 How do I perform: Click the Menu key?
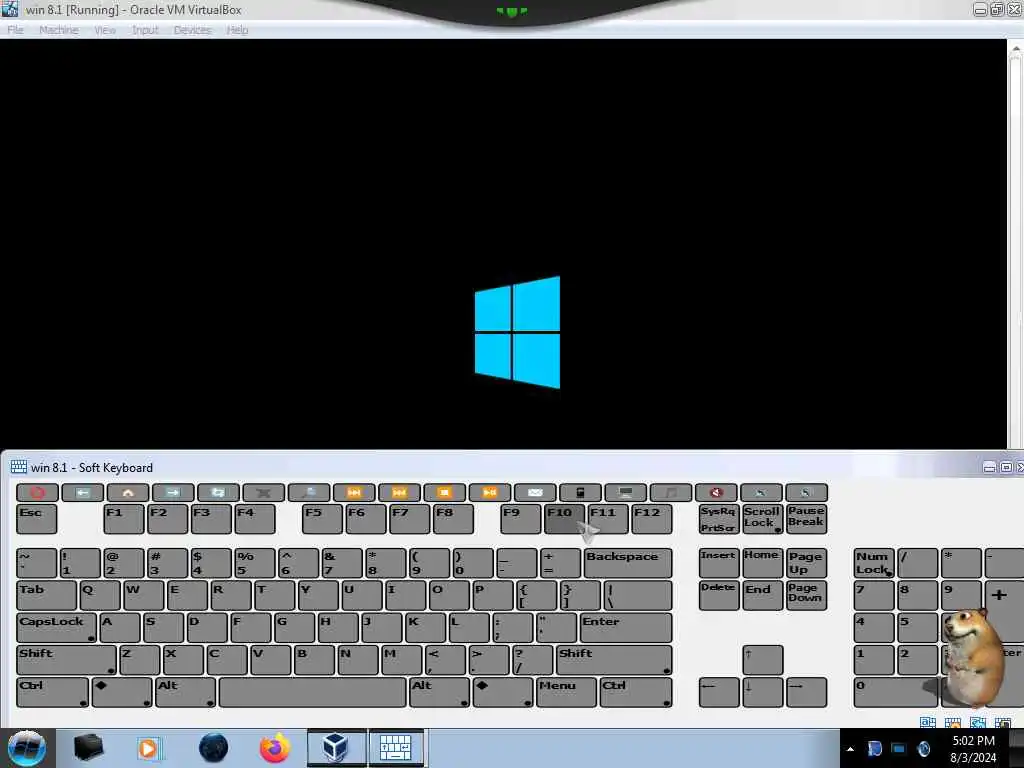[566, 692]
